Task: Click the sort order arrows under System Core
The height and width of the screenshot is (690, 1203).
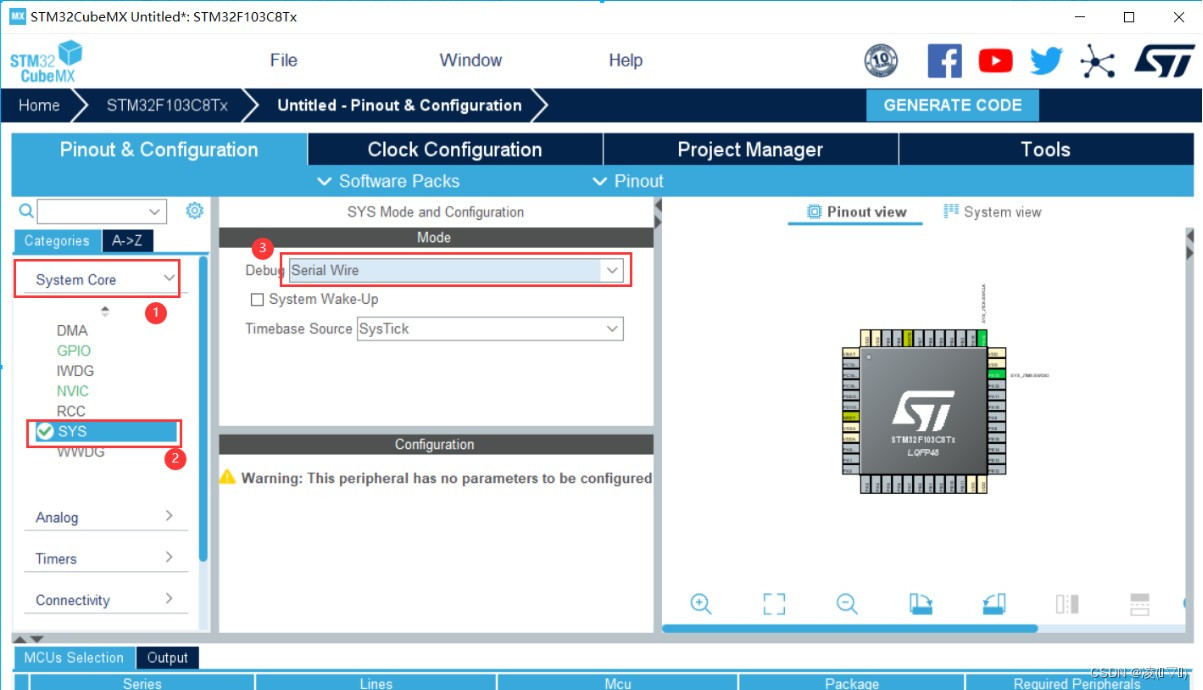Action: [x=105, y=310]
